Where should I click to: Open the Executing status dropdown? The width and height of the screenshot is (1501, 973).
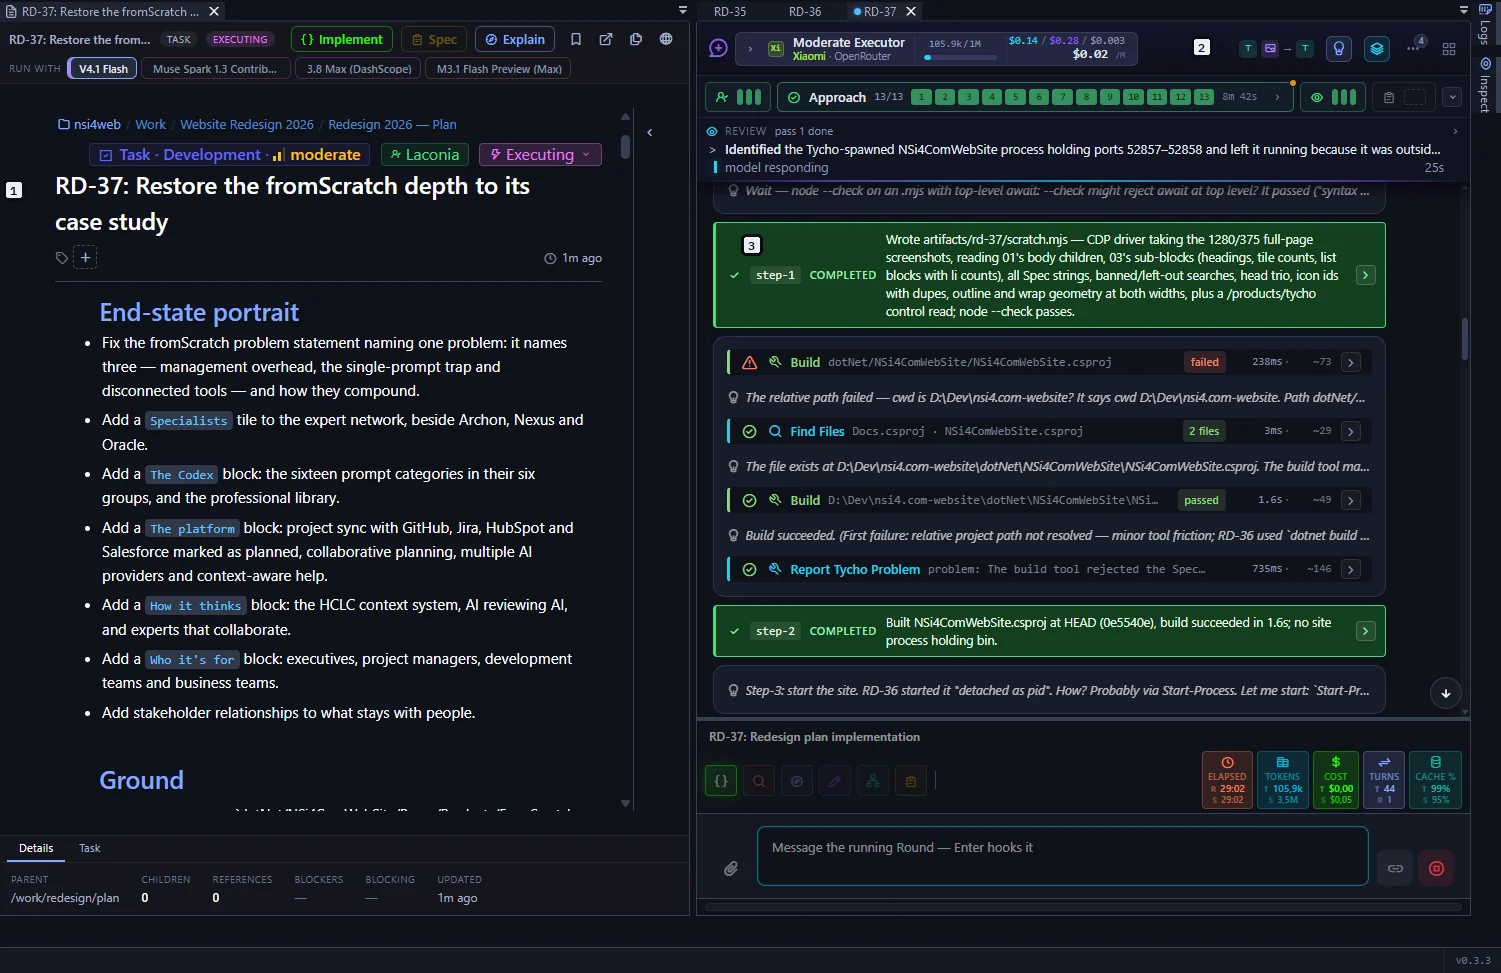tap(540, 155)
